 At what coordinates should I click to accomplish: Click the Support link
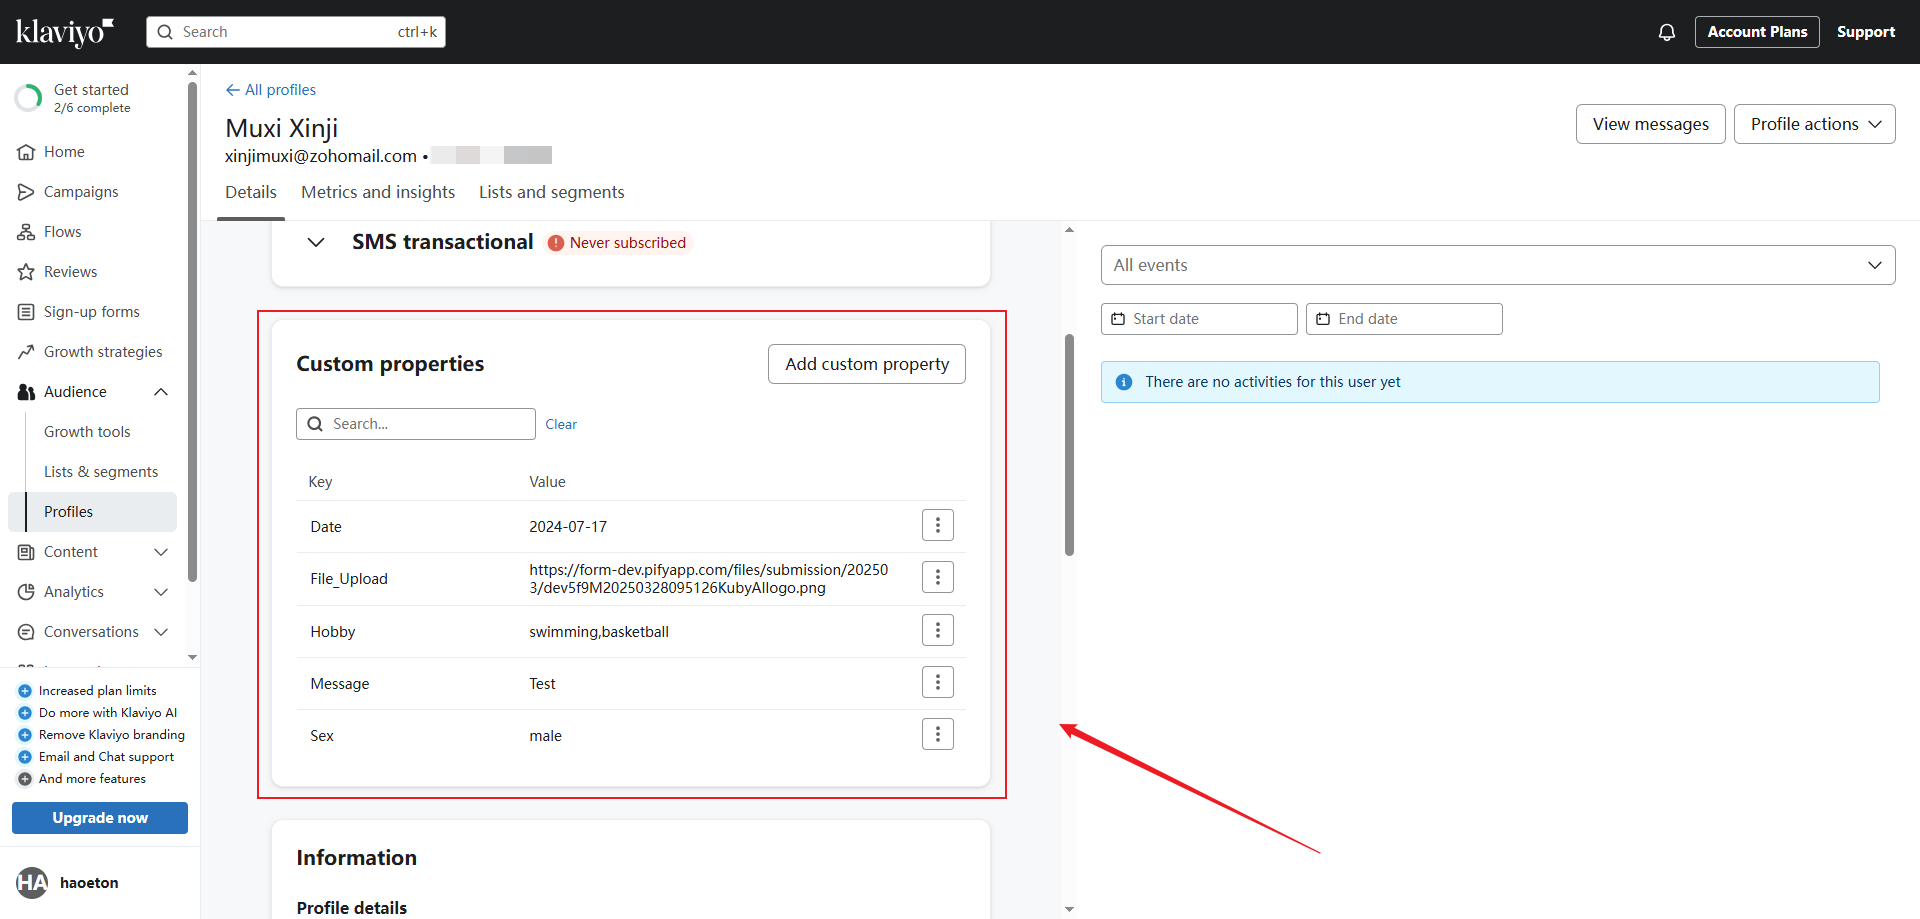coord(1866,32)
